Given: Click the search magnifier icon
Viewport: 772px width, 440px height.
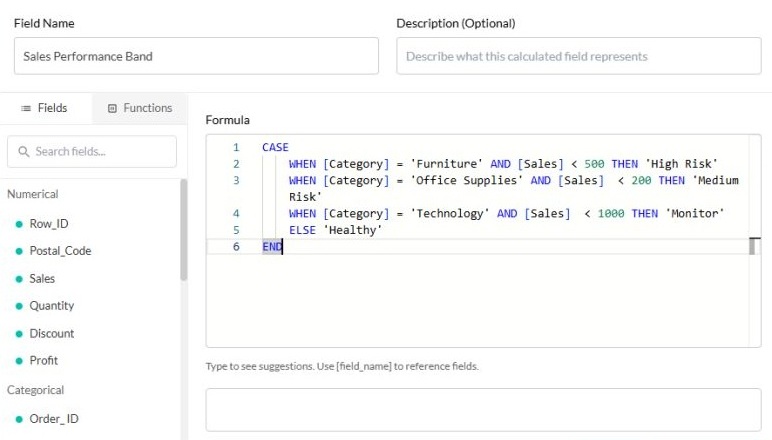Looking at the screenshot, I should coord(24,152).
